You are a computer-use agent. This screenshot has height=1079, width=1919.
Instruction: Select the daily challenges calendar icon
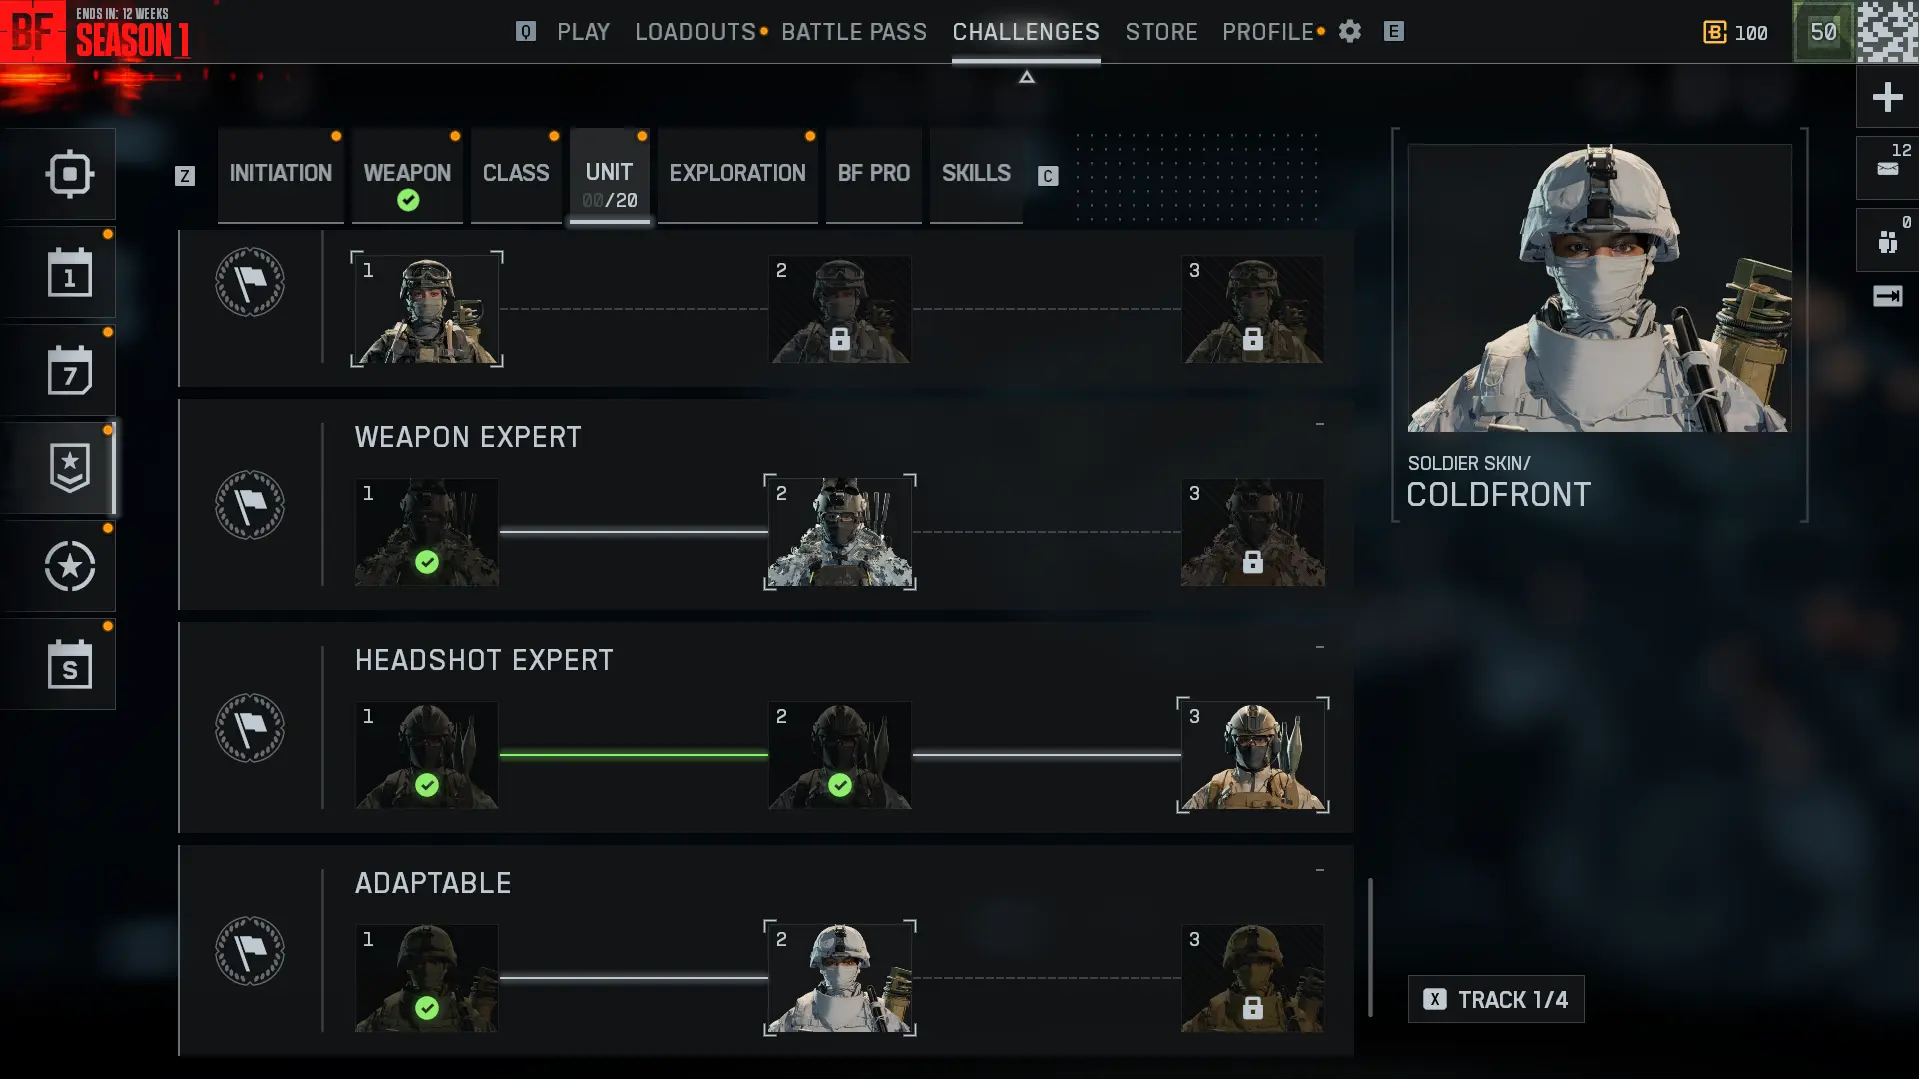(x=70, y=273)
